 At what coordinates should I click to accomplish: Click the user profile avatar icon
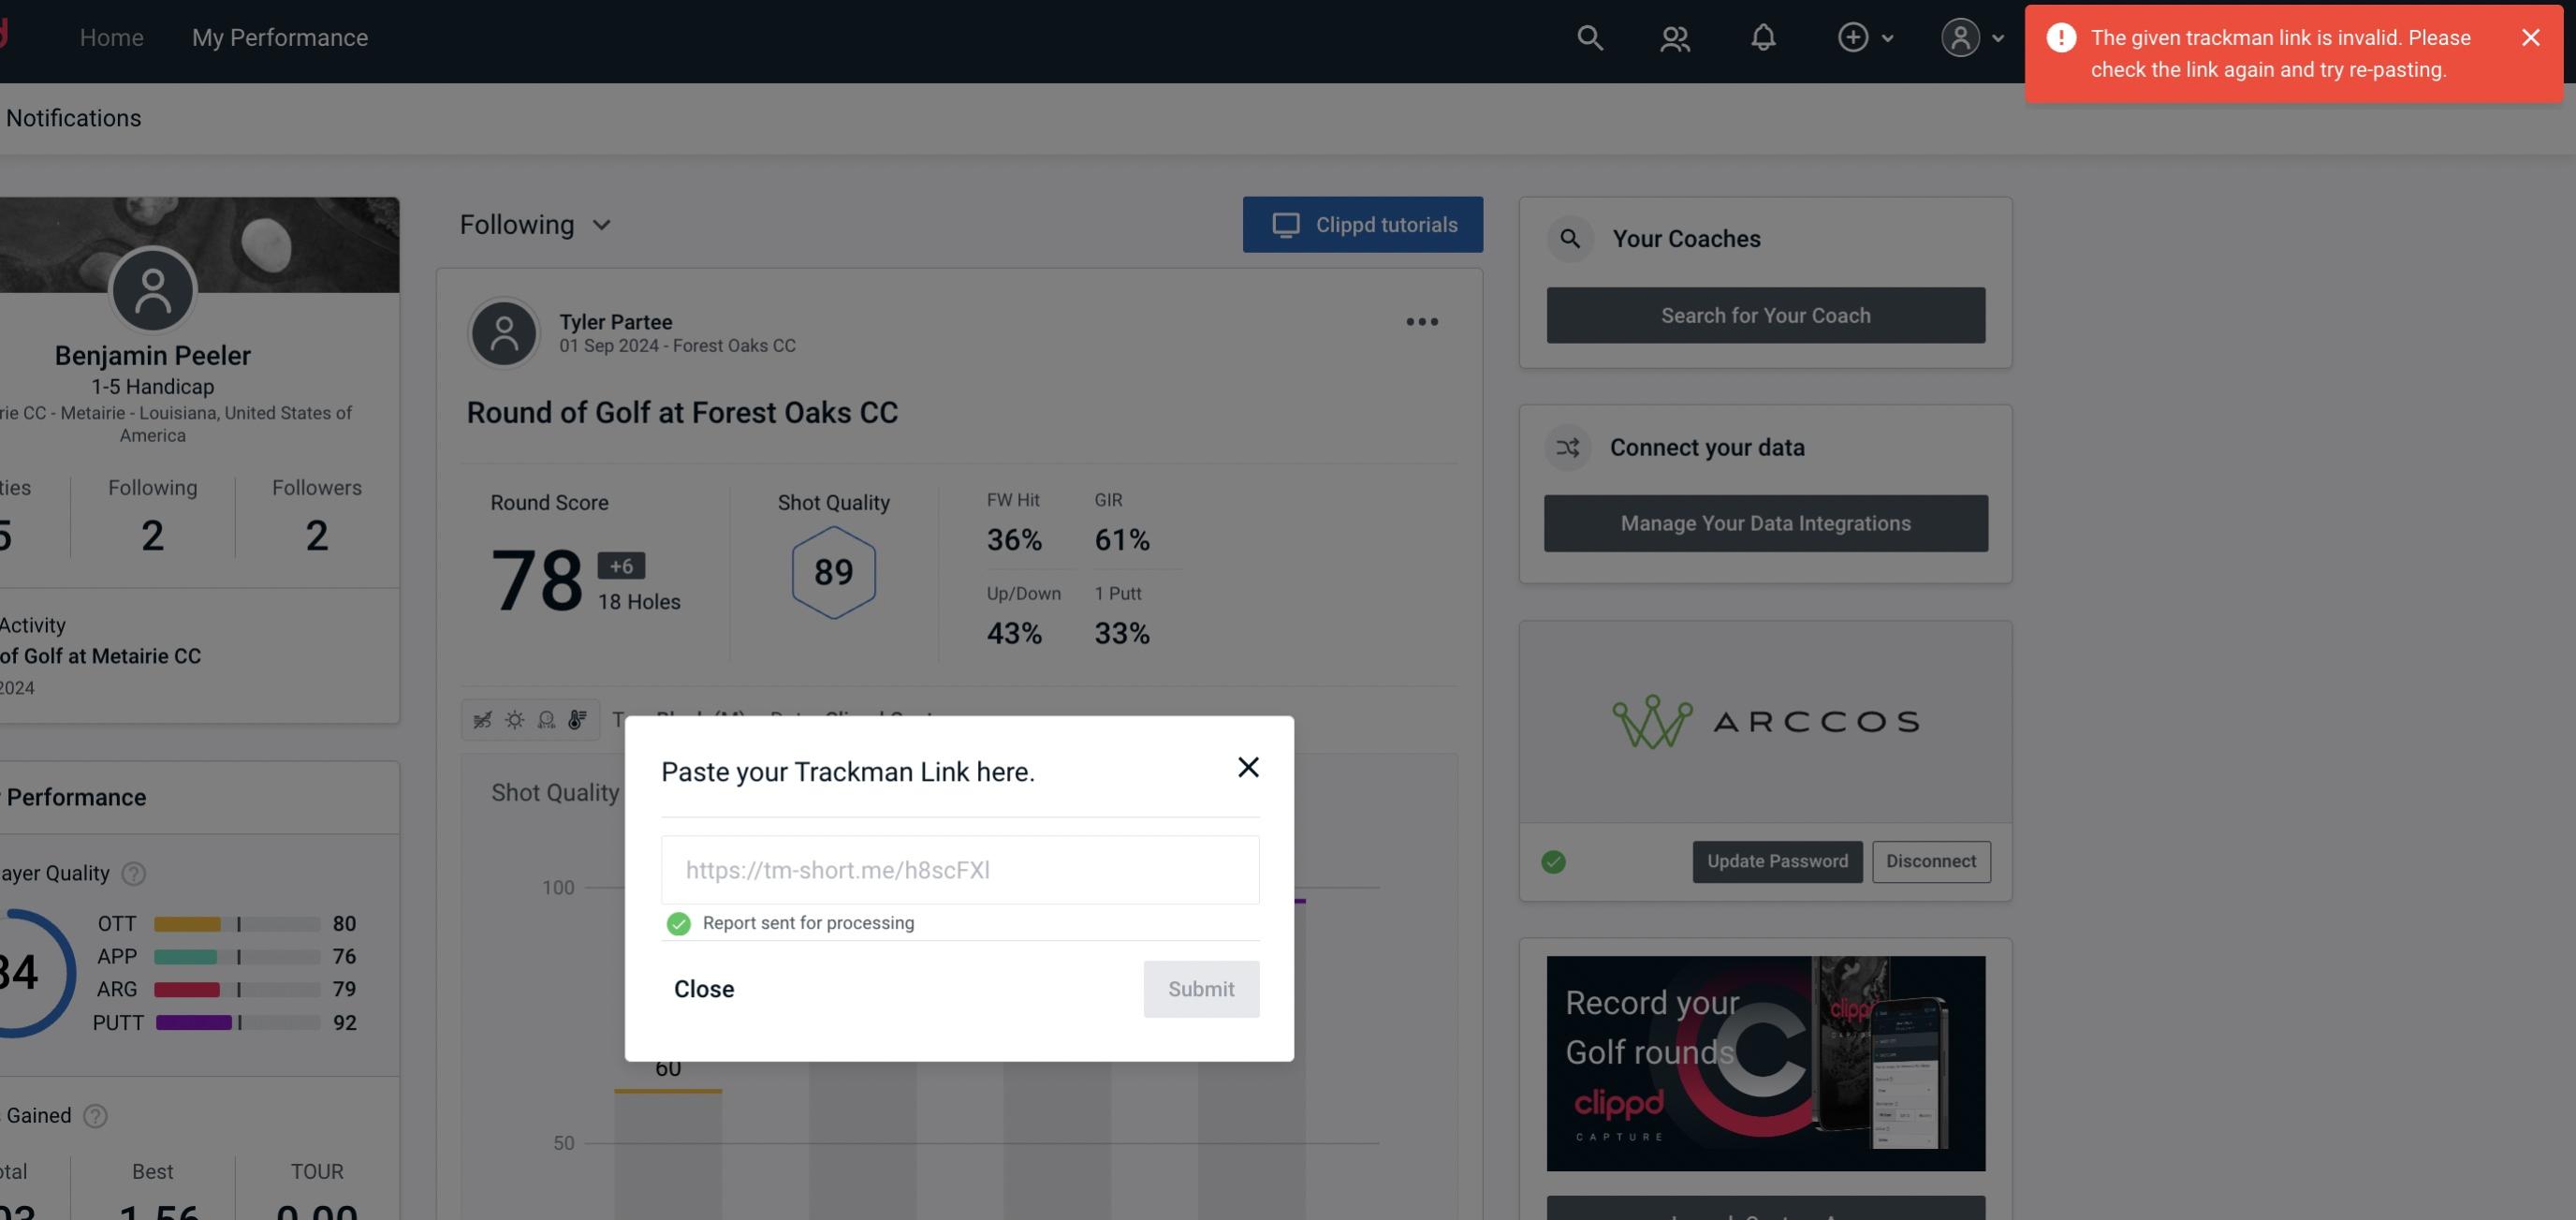point(1960,37)
